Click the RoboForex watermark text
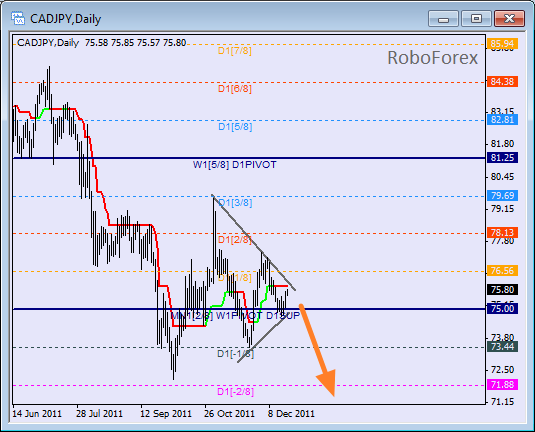 (433, 58)
